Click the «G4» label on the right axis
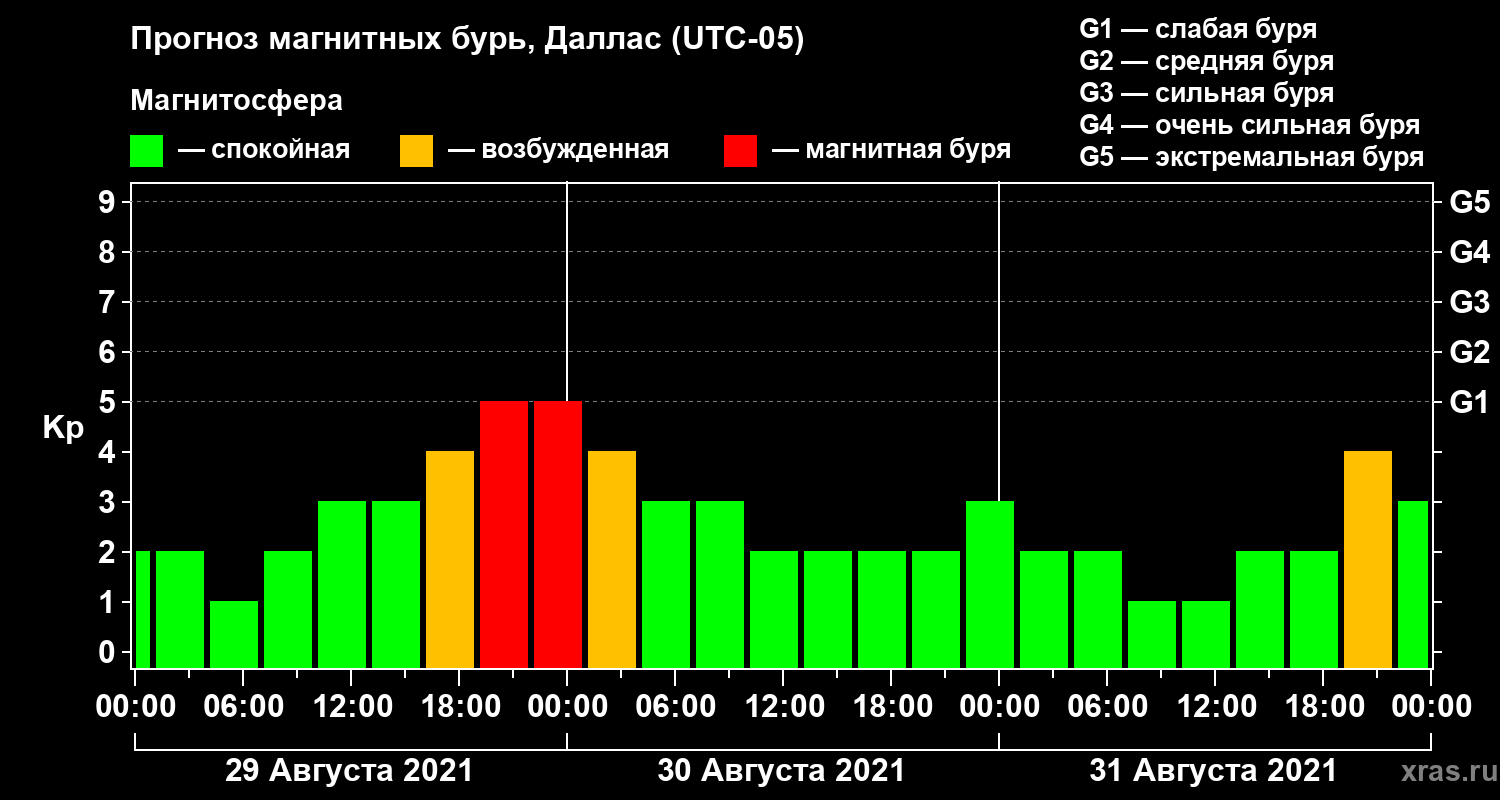Viewport: 1500px width, 800px height. pyautogui.click(x=1469, y=252)
